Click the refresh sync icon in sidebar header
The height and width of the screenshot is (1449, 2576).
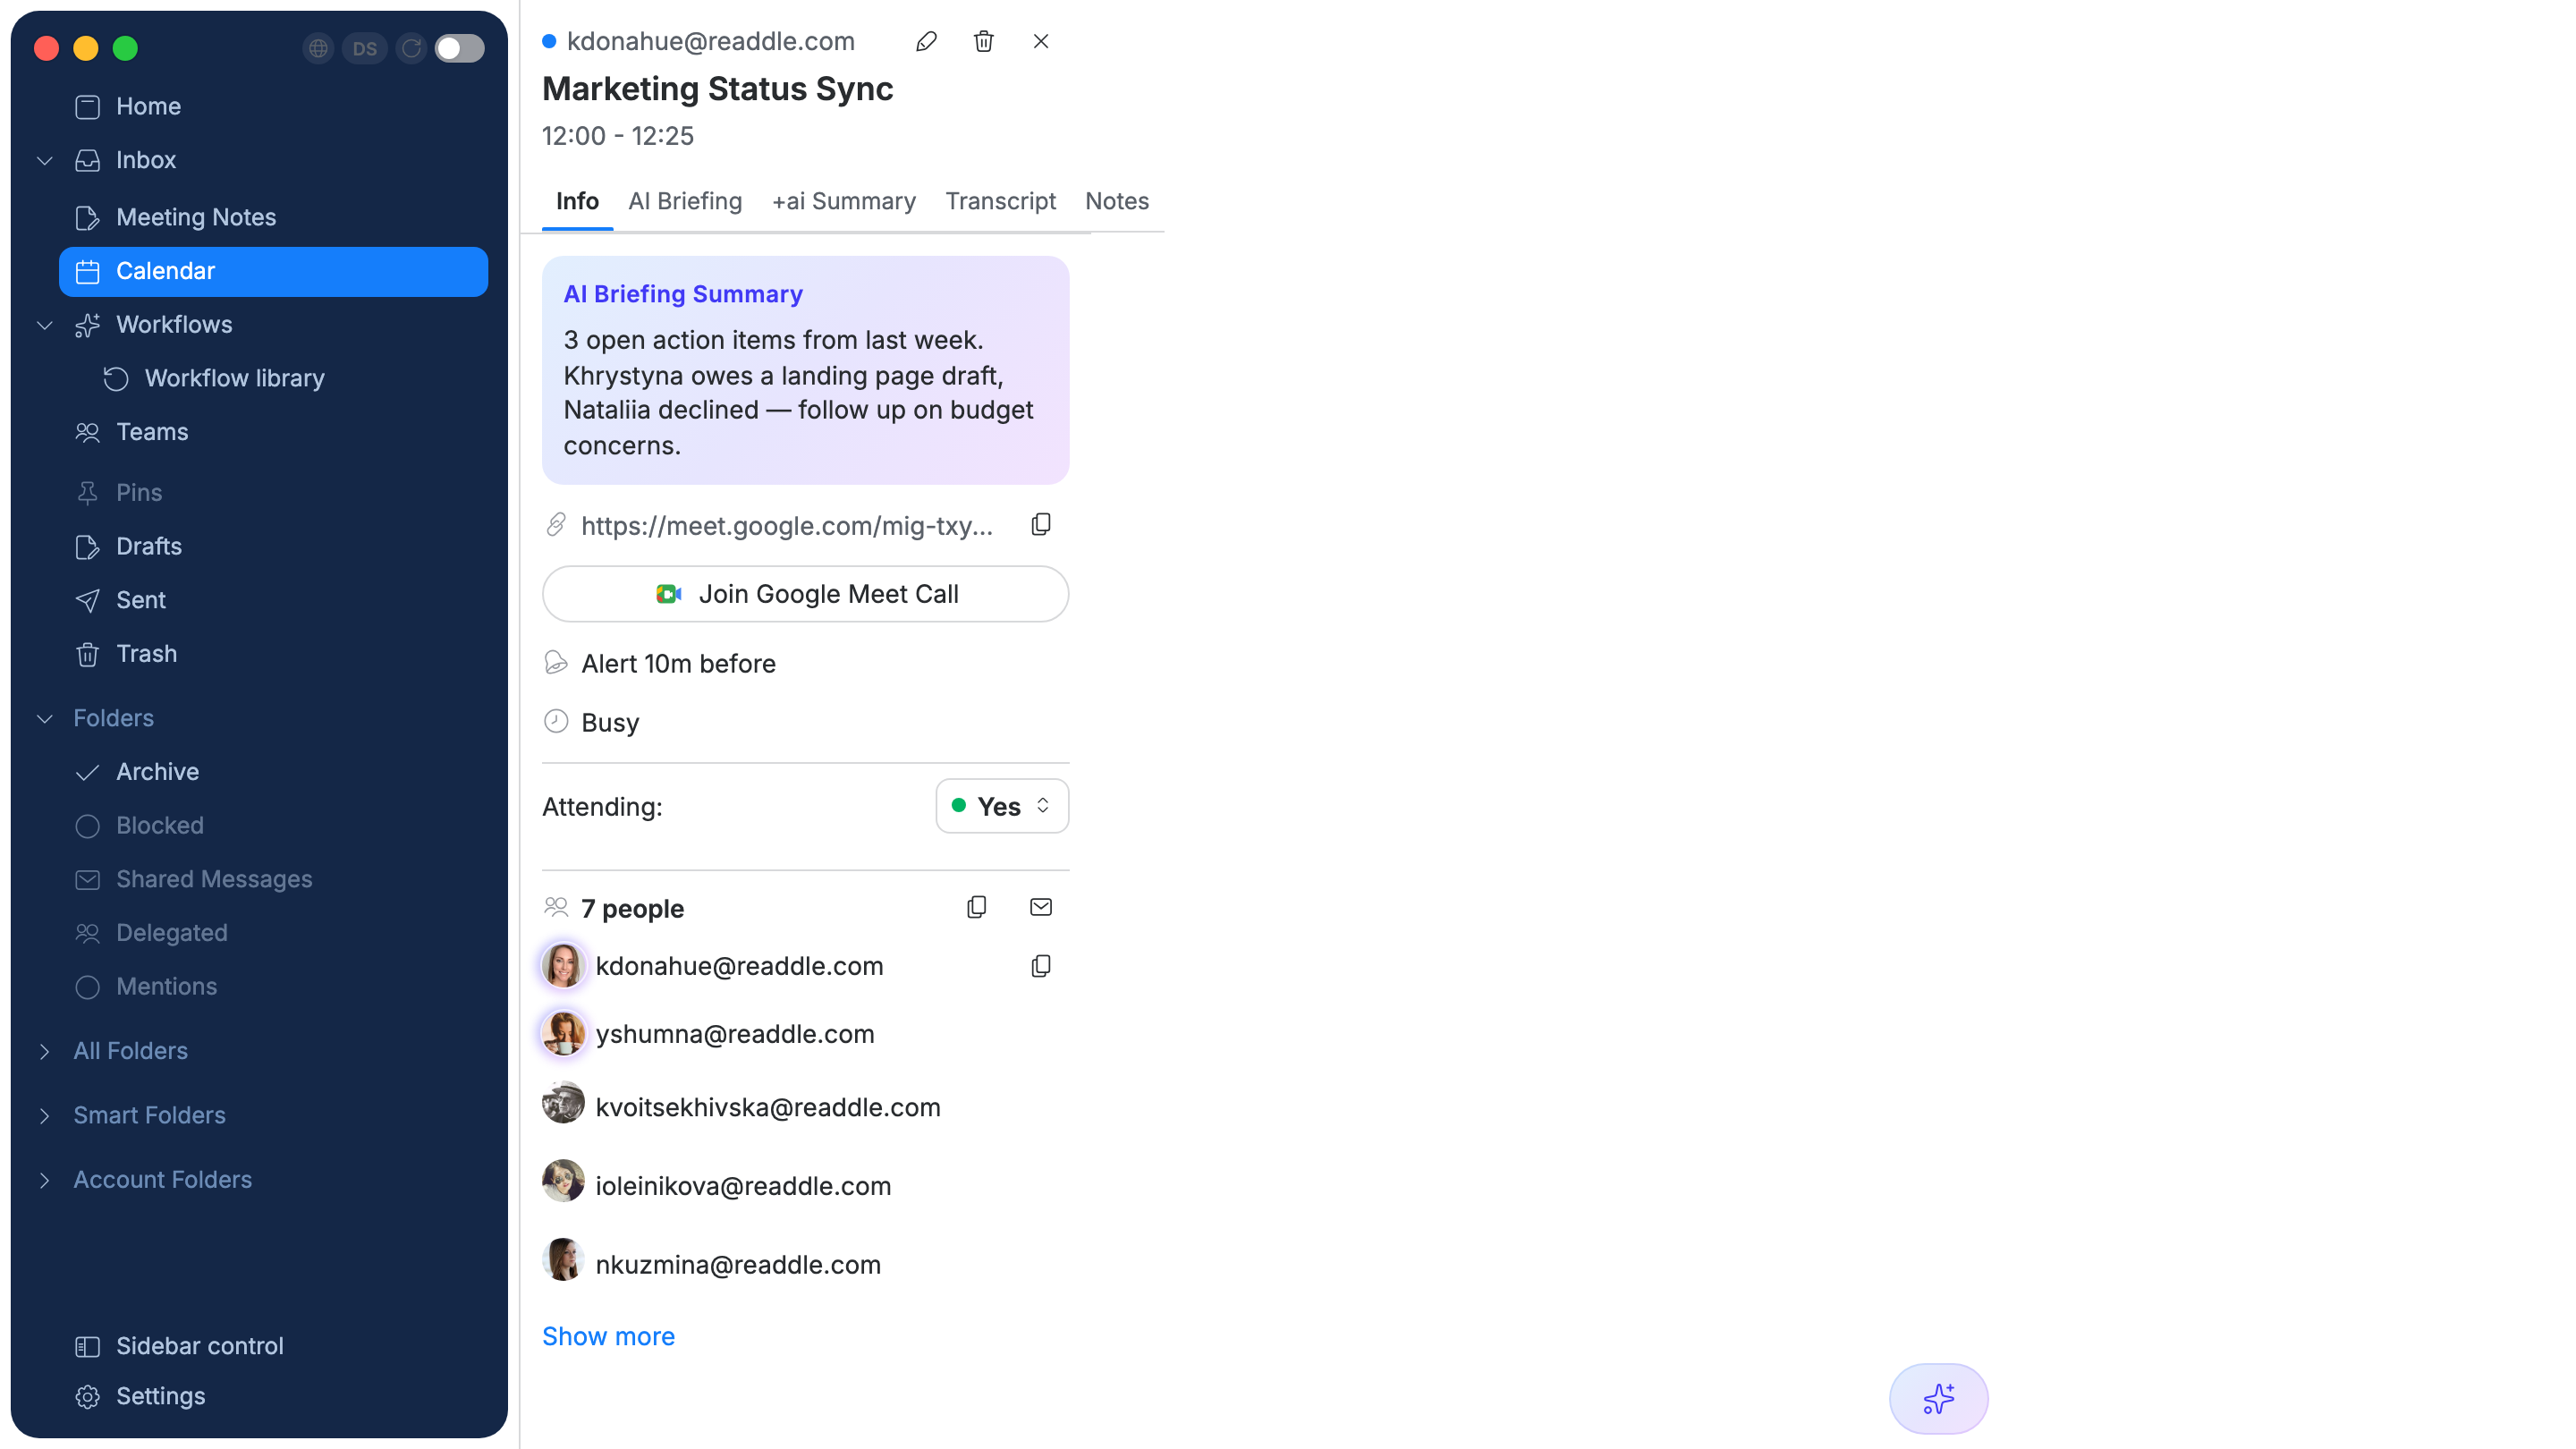[x=411, y=48]
